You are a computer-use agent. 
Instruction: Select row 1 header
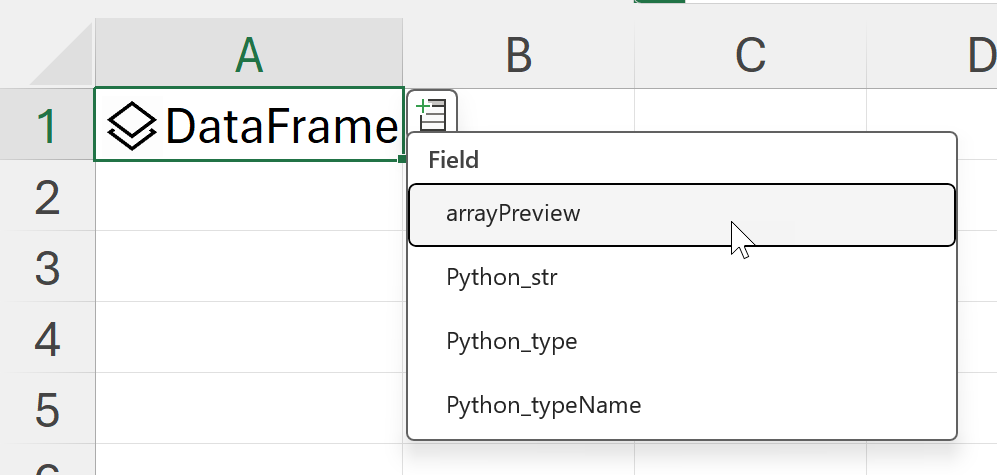click(47, 126)
